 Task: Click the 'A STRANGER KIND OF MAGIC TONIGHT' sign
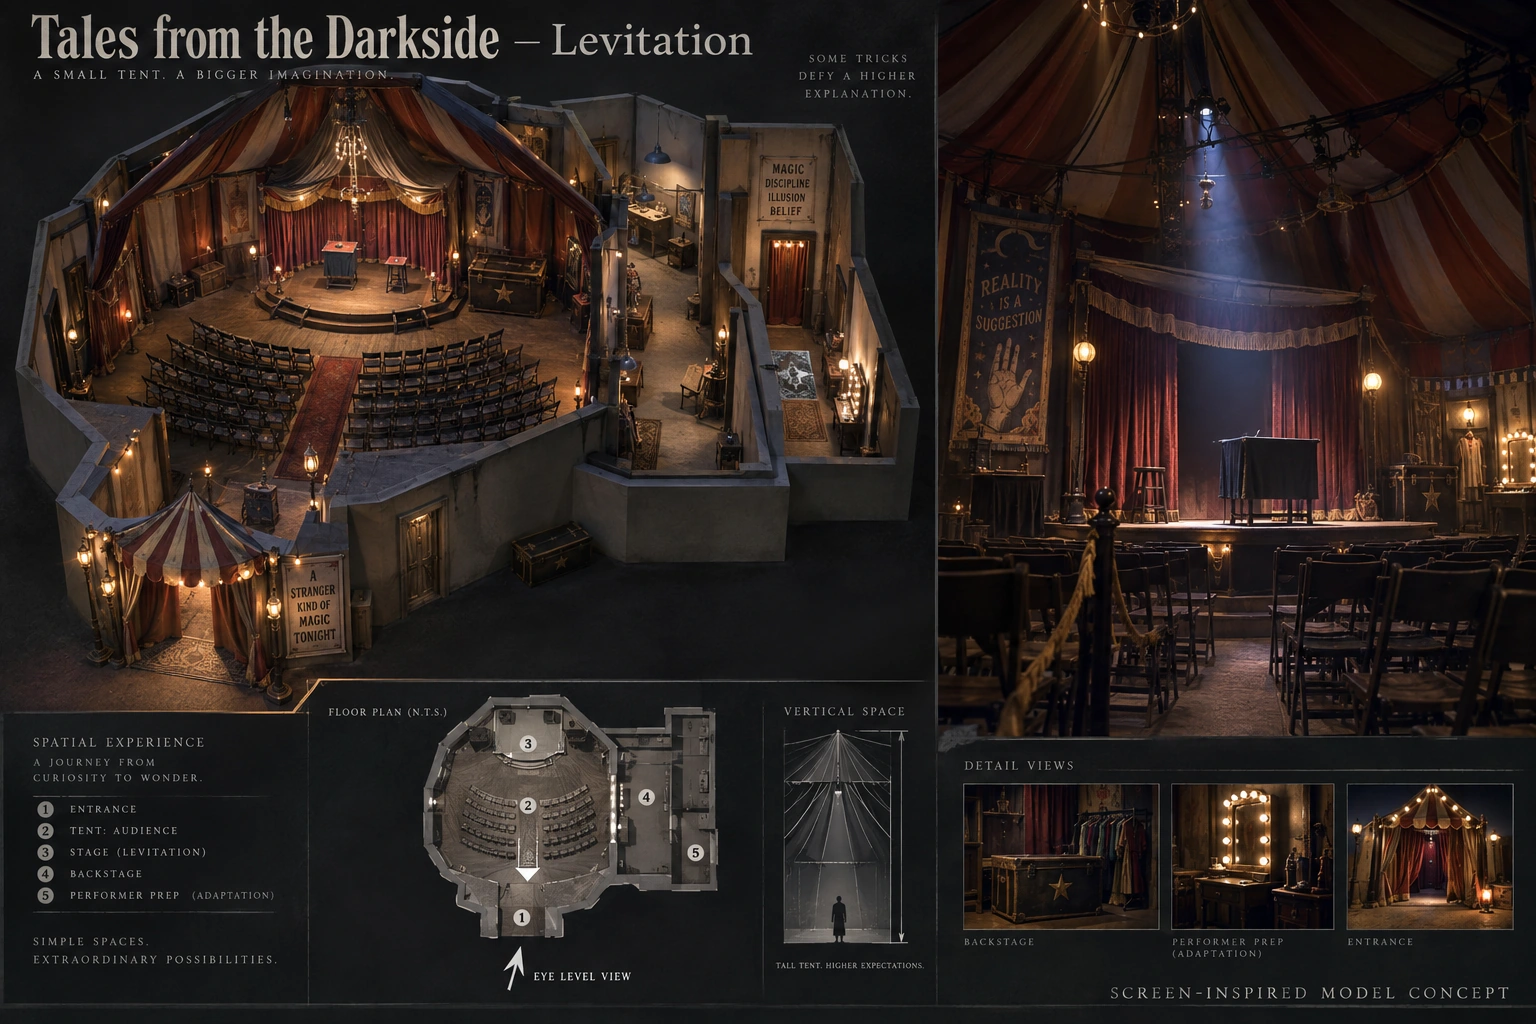(313, 606)
